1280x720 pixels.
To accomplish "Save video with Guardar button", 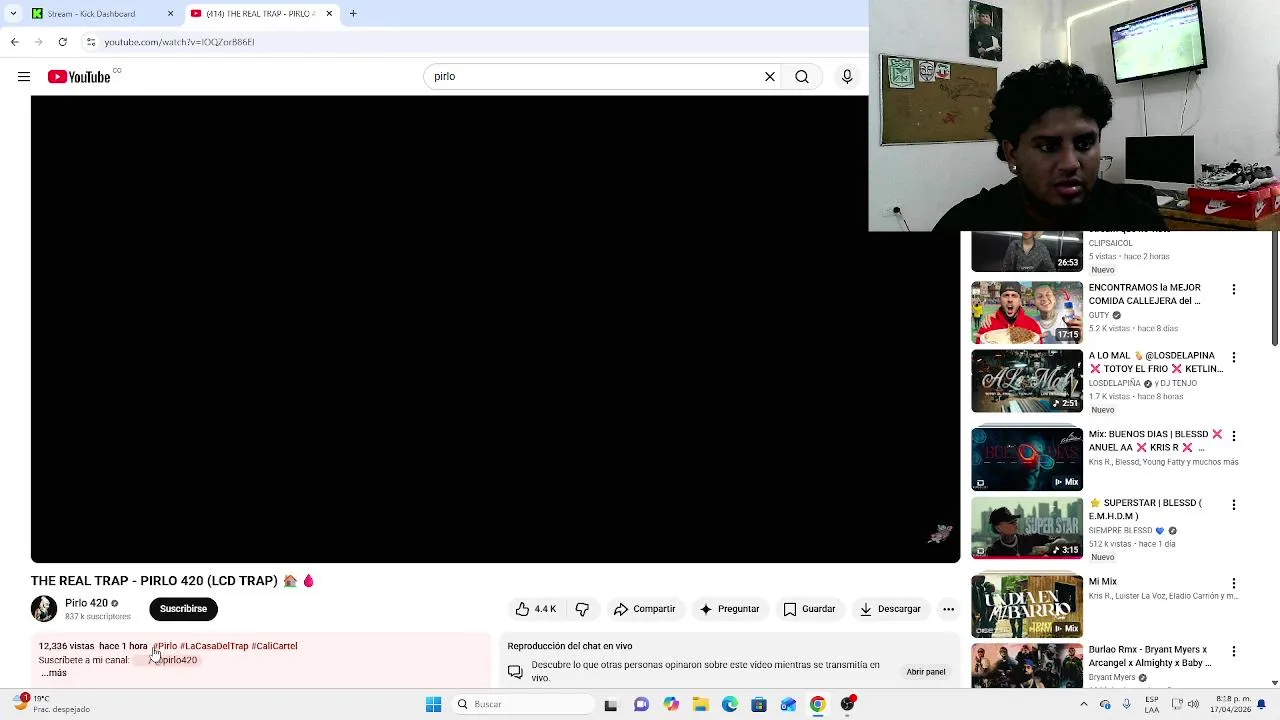I will pos(808,609).
